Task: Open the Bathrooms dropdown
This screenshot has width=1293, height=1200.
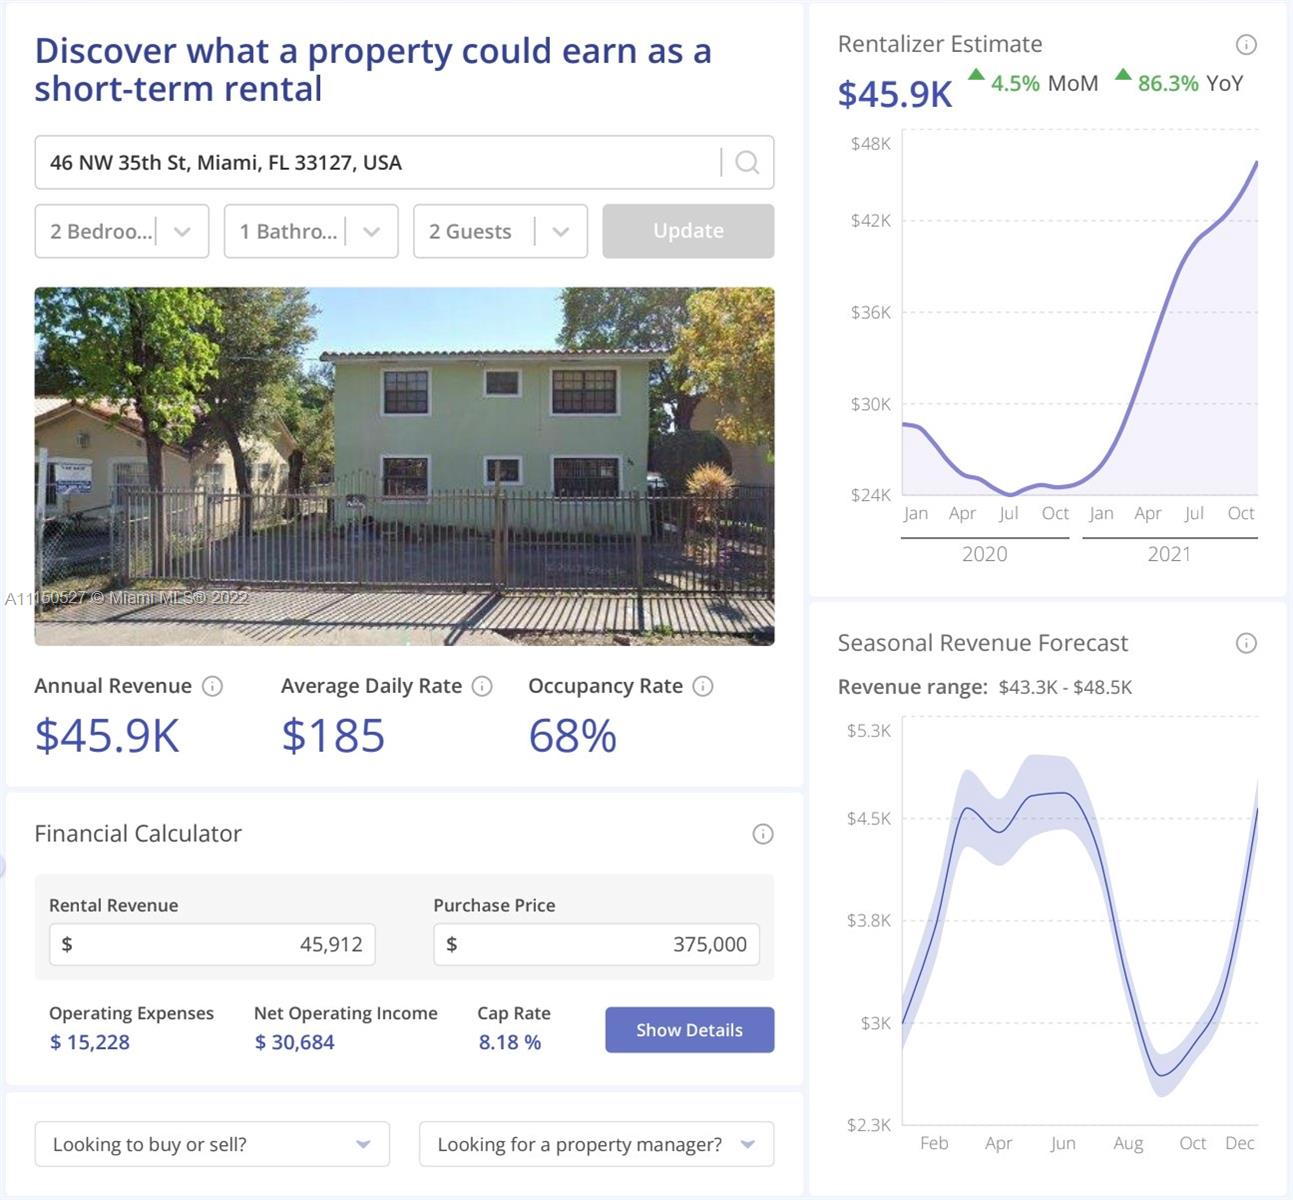Action: (311, 231)
